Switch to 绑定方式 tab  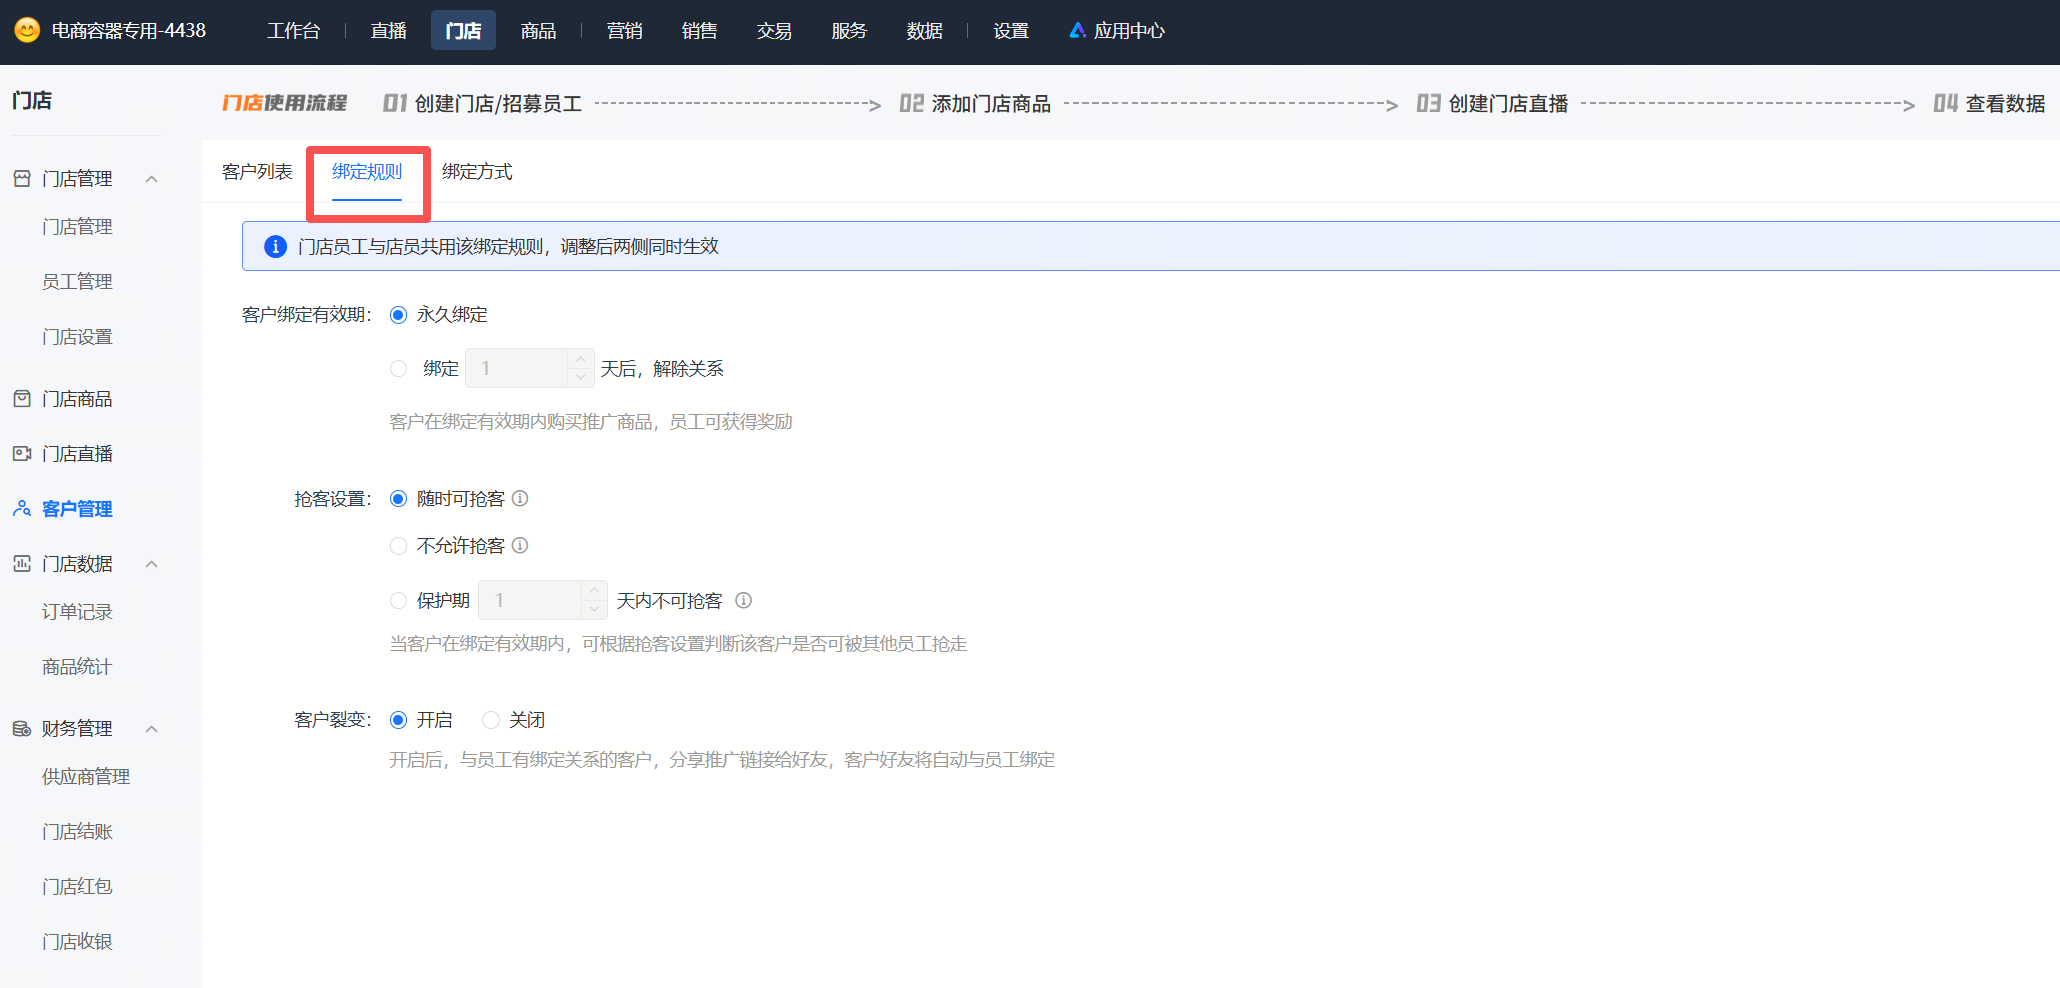(x=477, y=172)
